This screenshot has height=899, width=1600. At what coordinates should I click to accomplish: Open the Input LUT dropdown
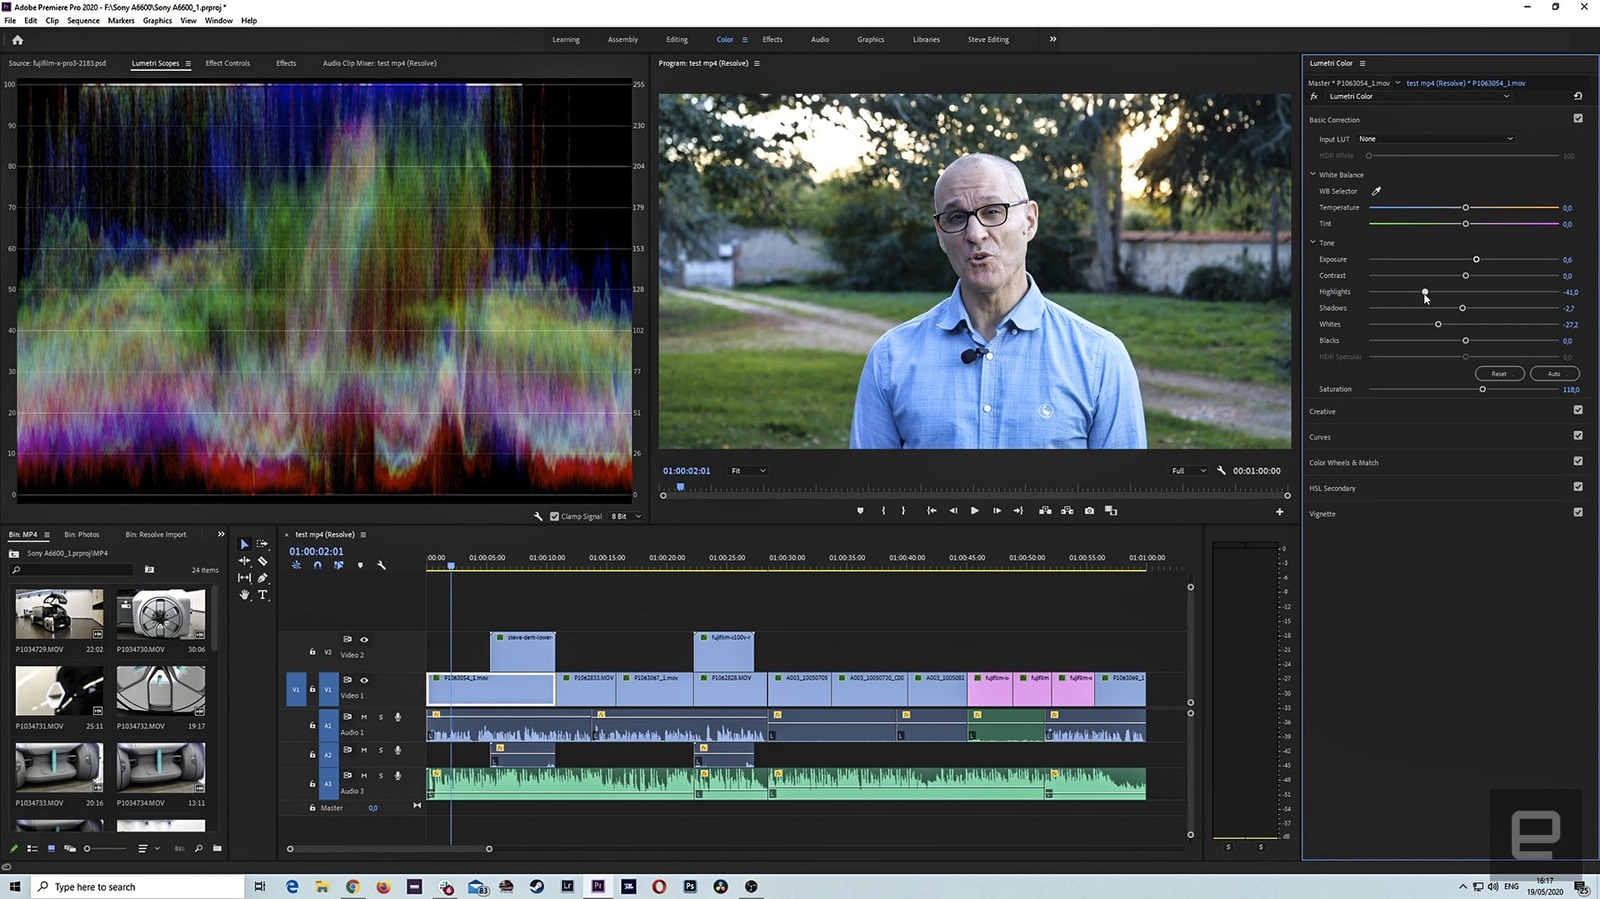point(1435,139)
